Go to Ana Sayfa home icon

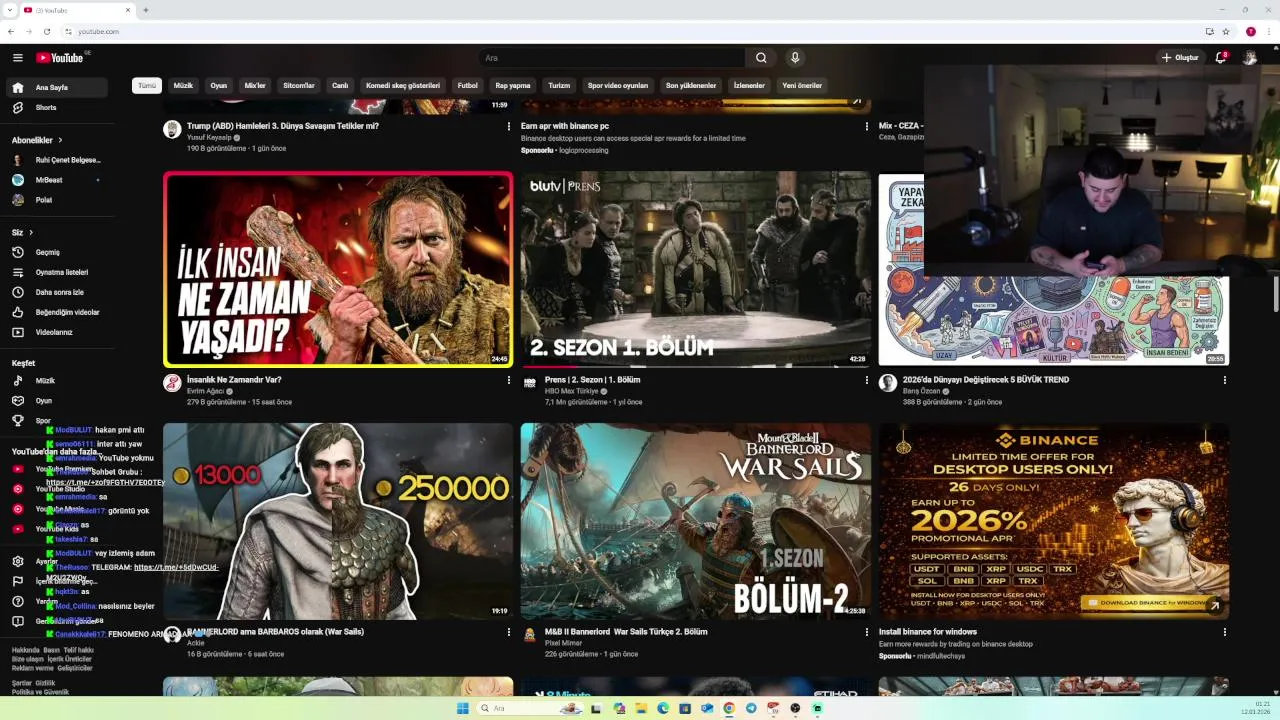click(x=18, y=87)
